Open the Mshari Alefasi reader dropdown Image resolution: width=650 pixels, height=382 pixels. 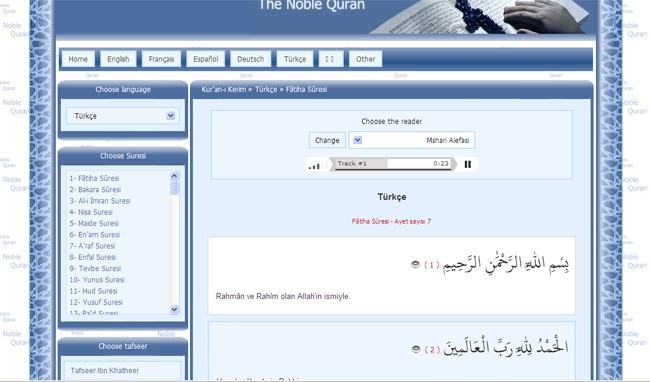tap(412, 140)
